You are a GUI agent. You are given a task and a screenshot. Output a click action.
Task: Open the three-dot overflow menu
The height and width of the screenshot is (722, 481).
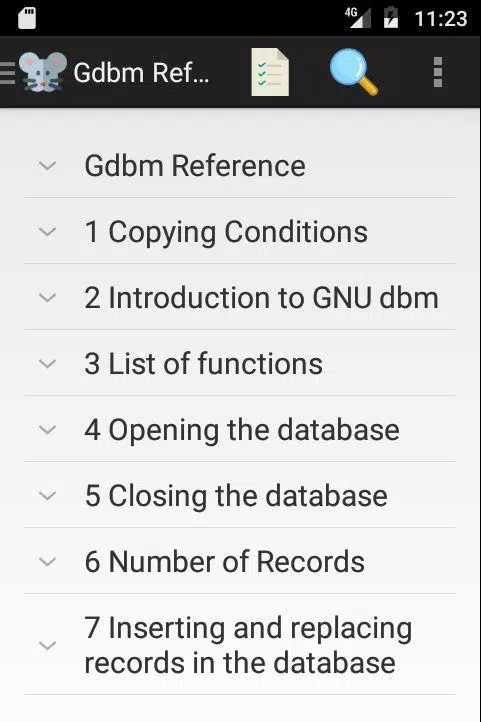[x=438, y=72]
